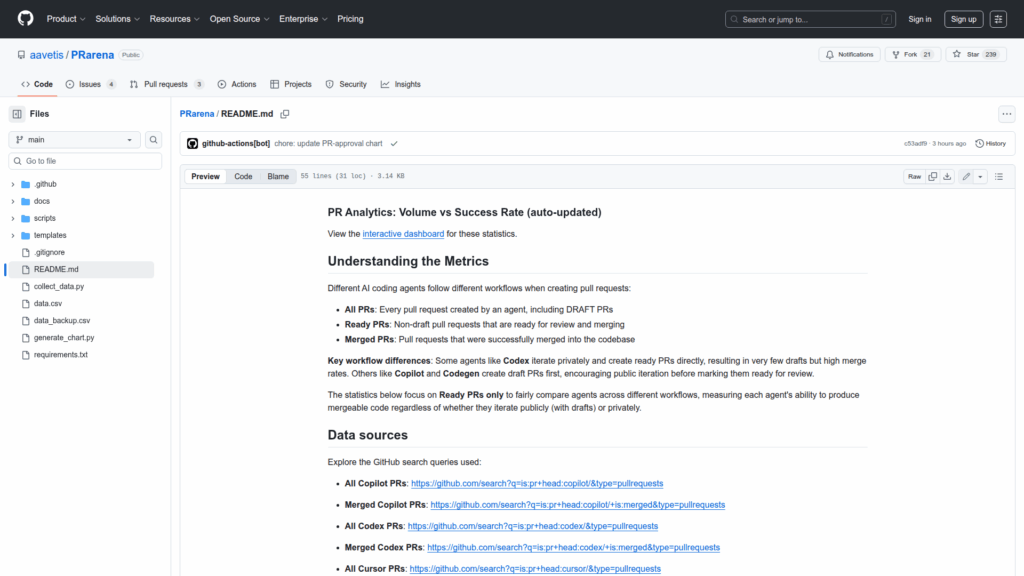
Task: Search files with magnifier icon button
Action: coord(153,140)
